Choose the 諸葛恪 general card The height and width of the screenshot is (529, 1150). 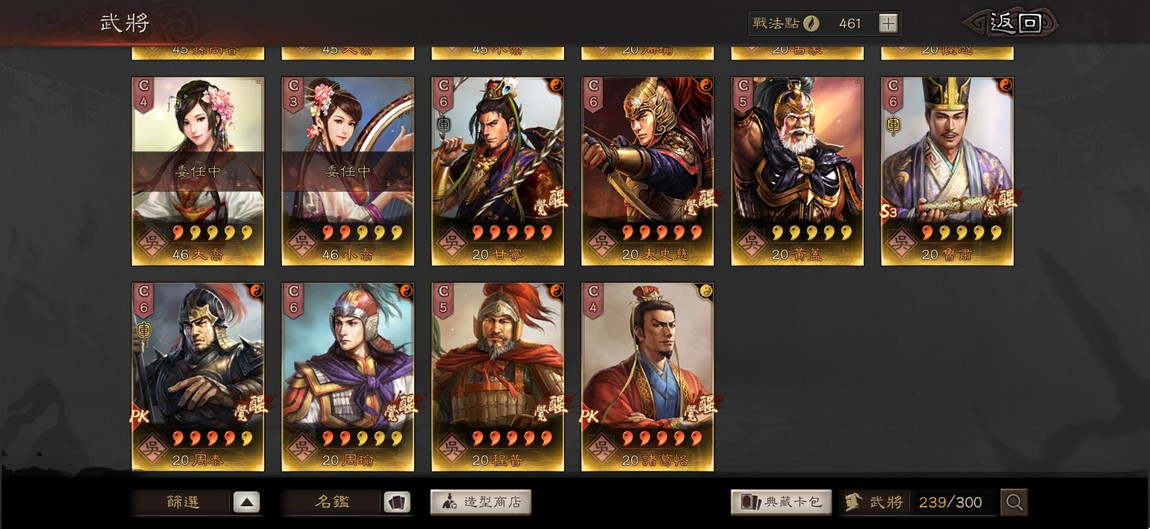tap(648, 376)
